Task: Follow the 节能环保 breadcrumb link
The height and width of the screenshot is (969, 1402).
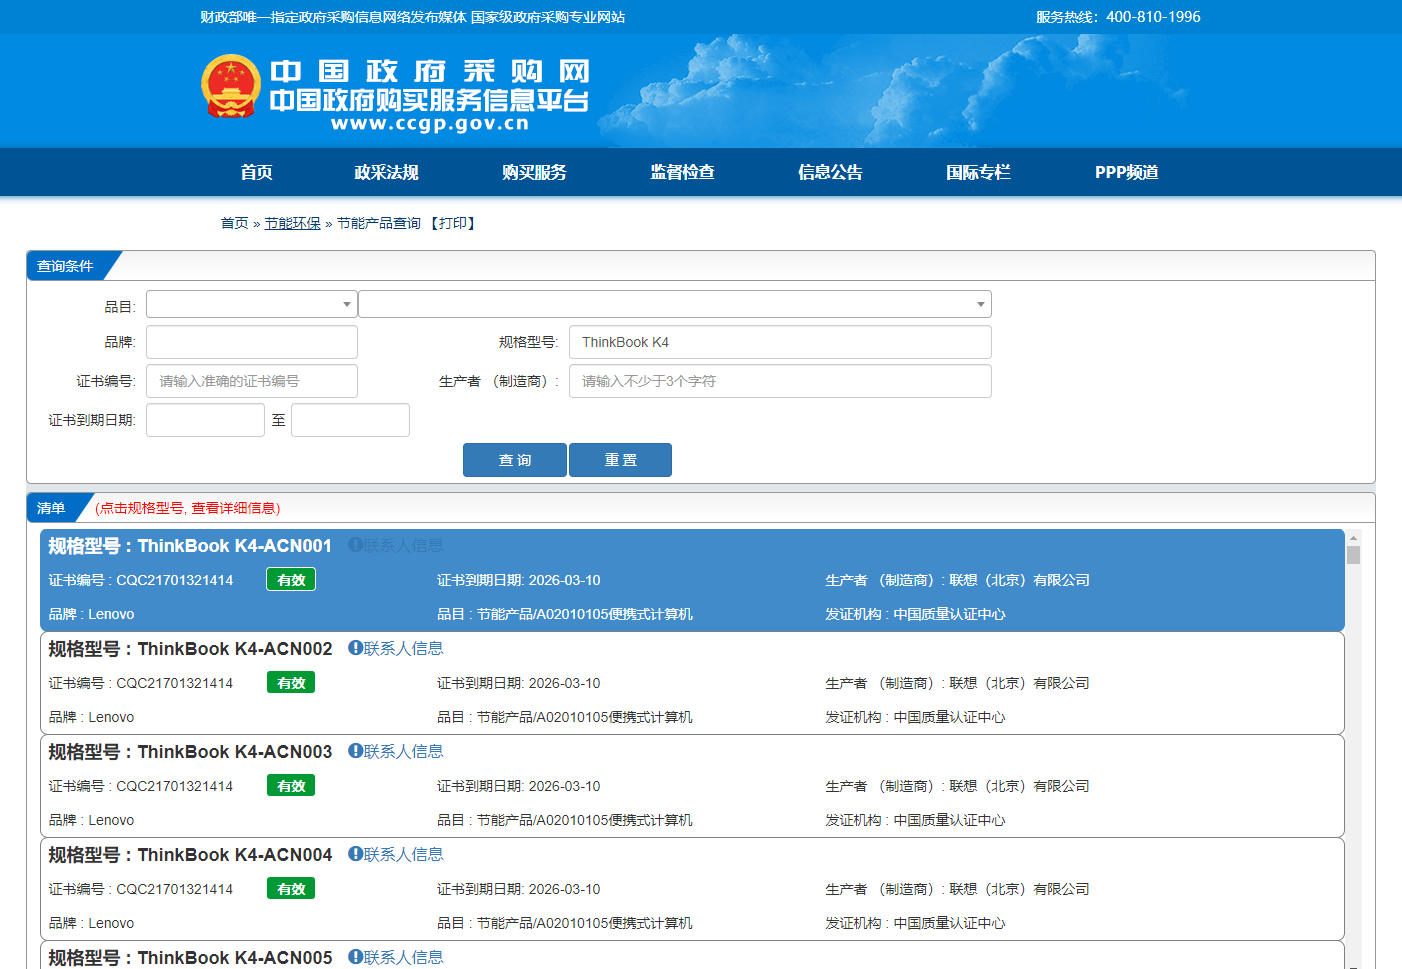Action: point(292,223)
